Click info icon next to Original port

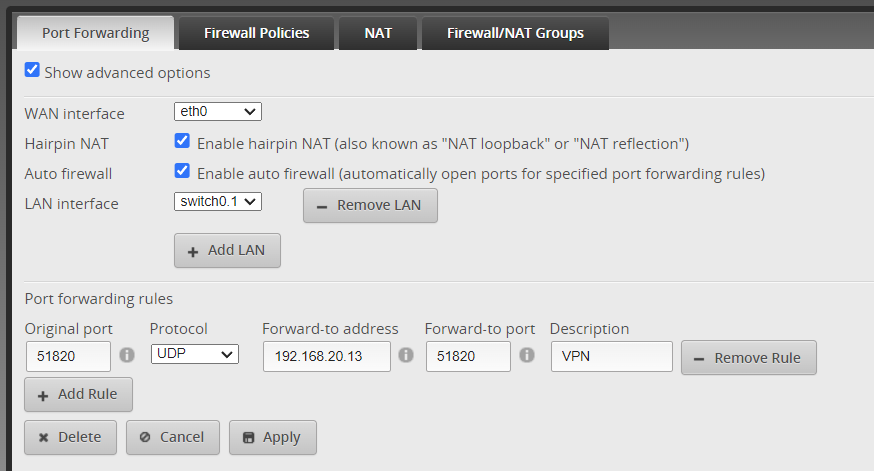[x=127, y=354]
